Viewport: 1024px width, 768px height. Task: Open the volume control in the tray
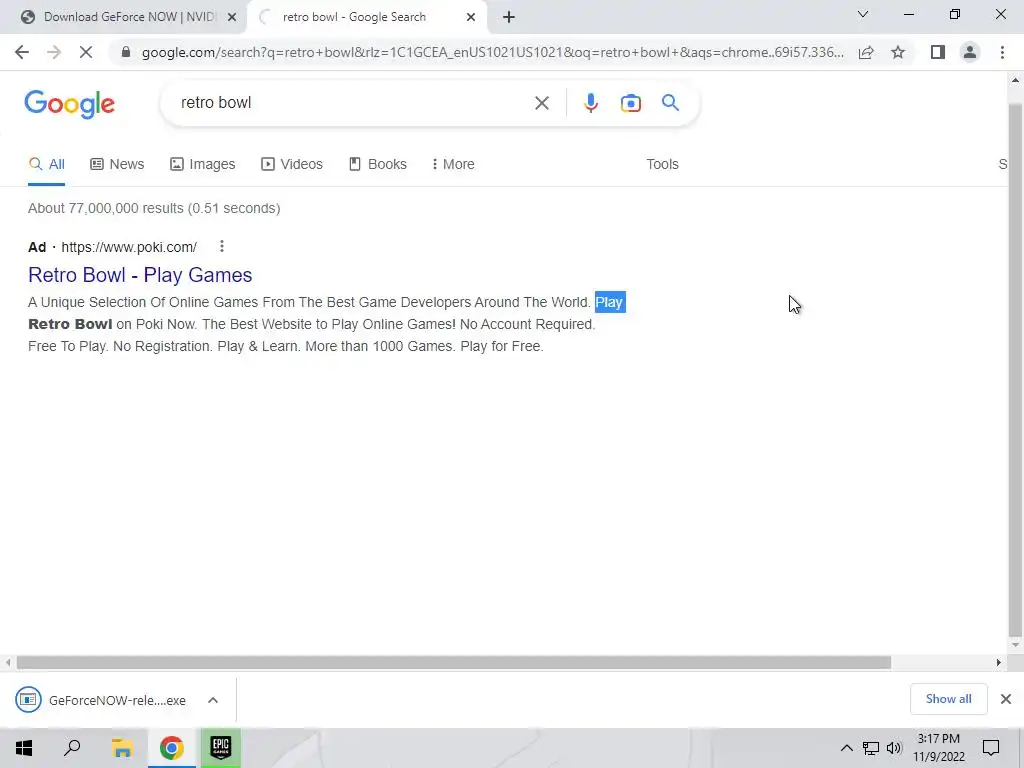(x=894, y=748)
